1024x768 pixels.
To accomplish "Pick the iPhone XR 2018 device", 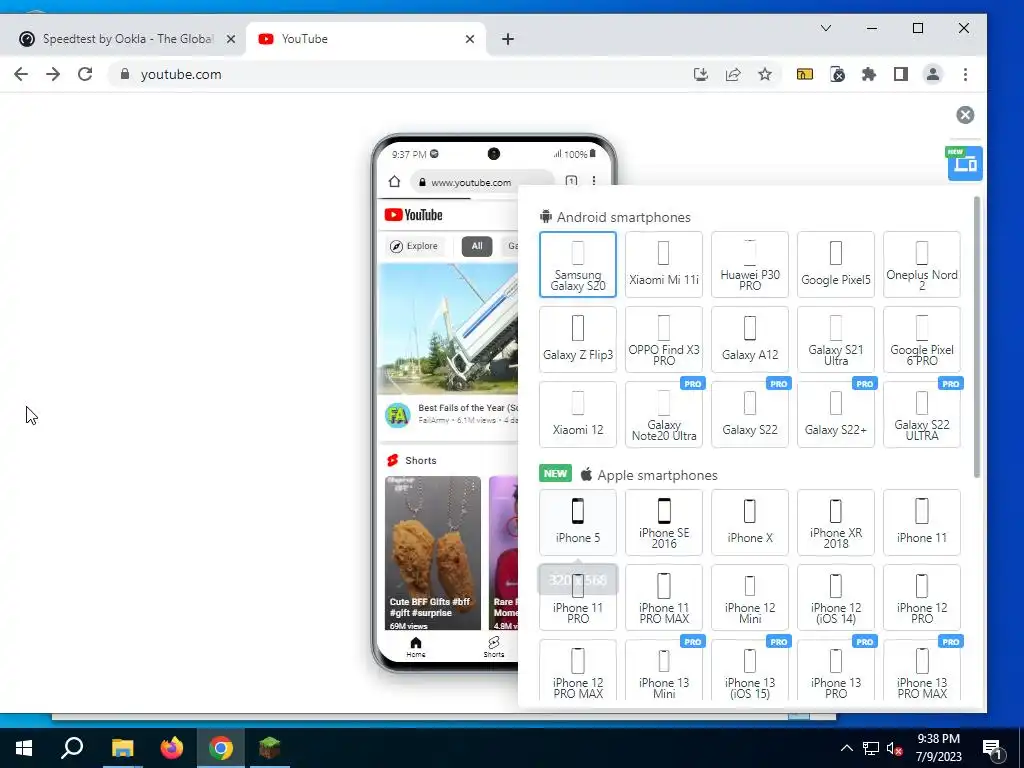I will pos(836,522).
